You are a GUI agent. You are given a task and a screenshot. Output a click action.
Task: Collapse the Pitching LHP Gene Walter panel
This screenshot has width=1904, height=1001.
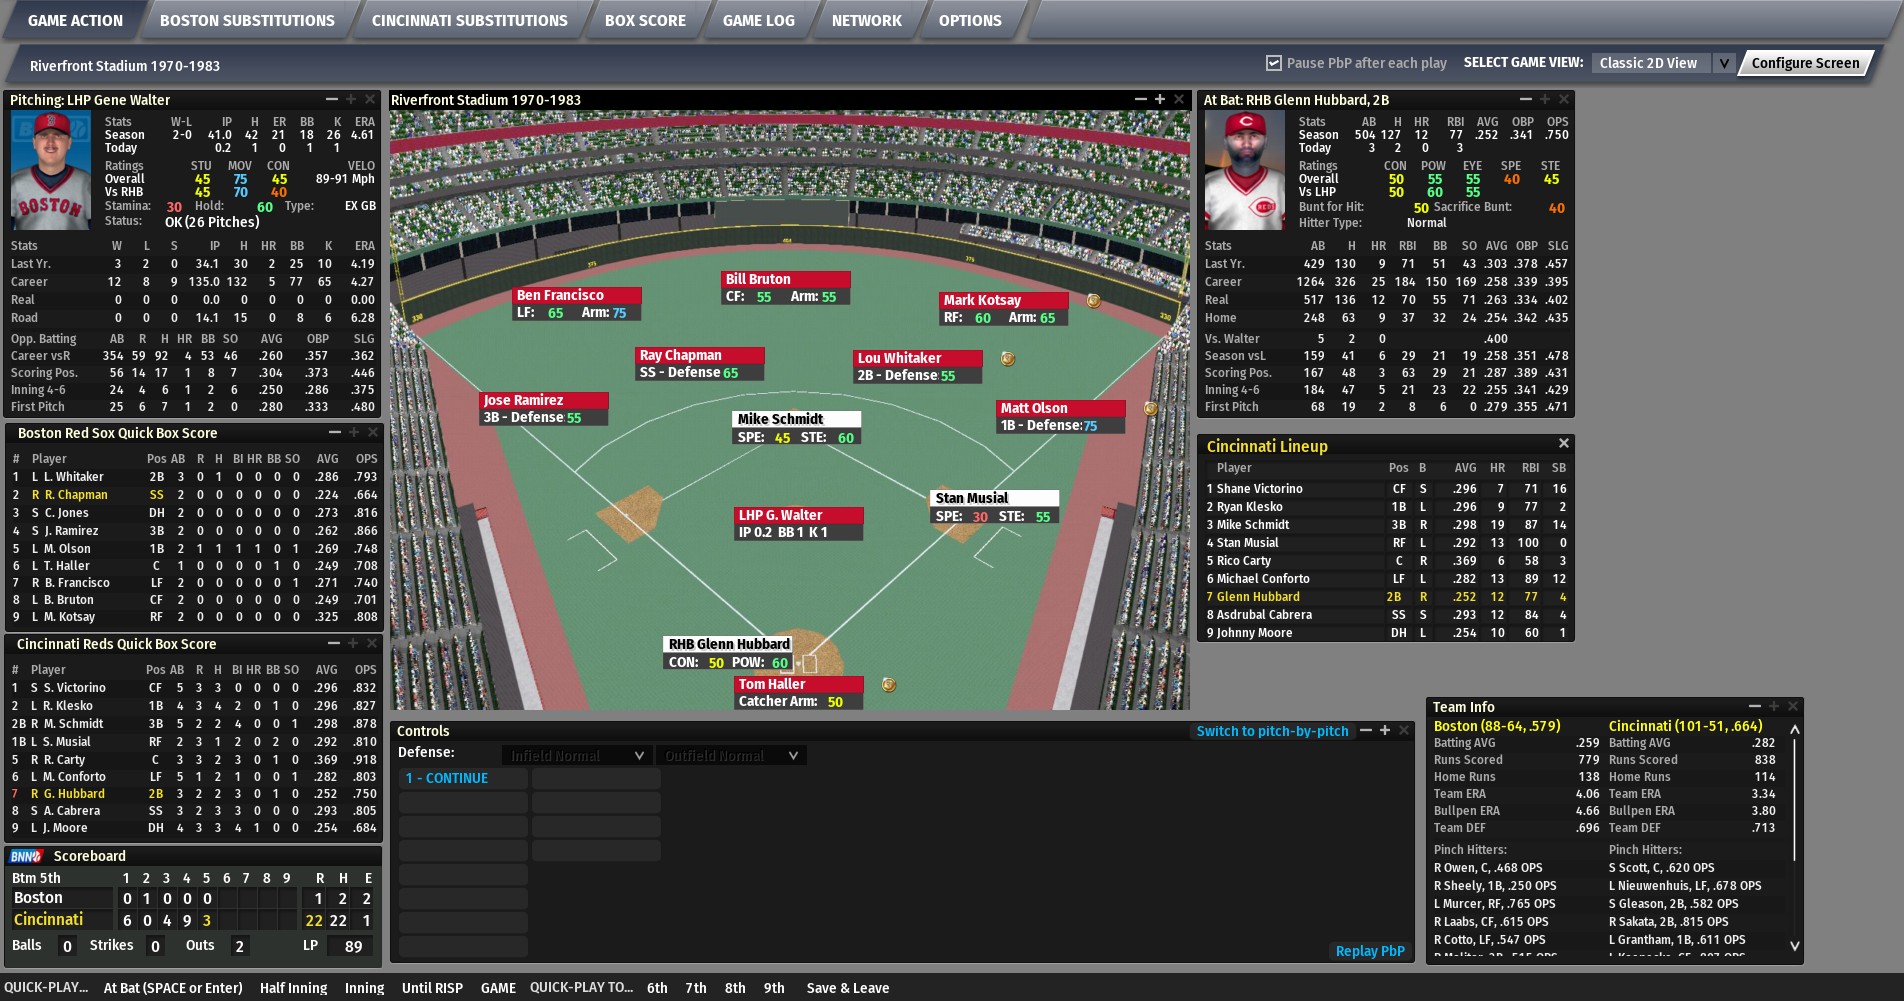click(332, 100)
